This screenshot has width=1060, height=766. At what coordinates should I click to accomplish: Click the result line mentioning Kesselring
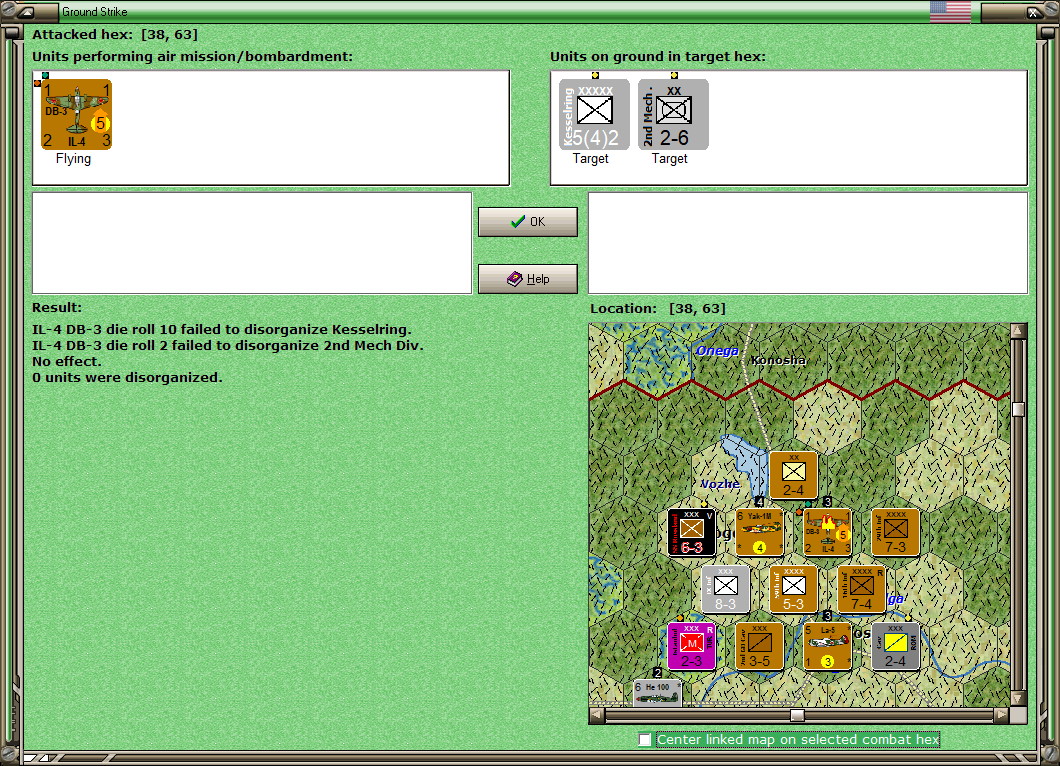coord(222,330)
